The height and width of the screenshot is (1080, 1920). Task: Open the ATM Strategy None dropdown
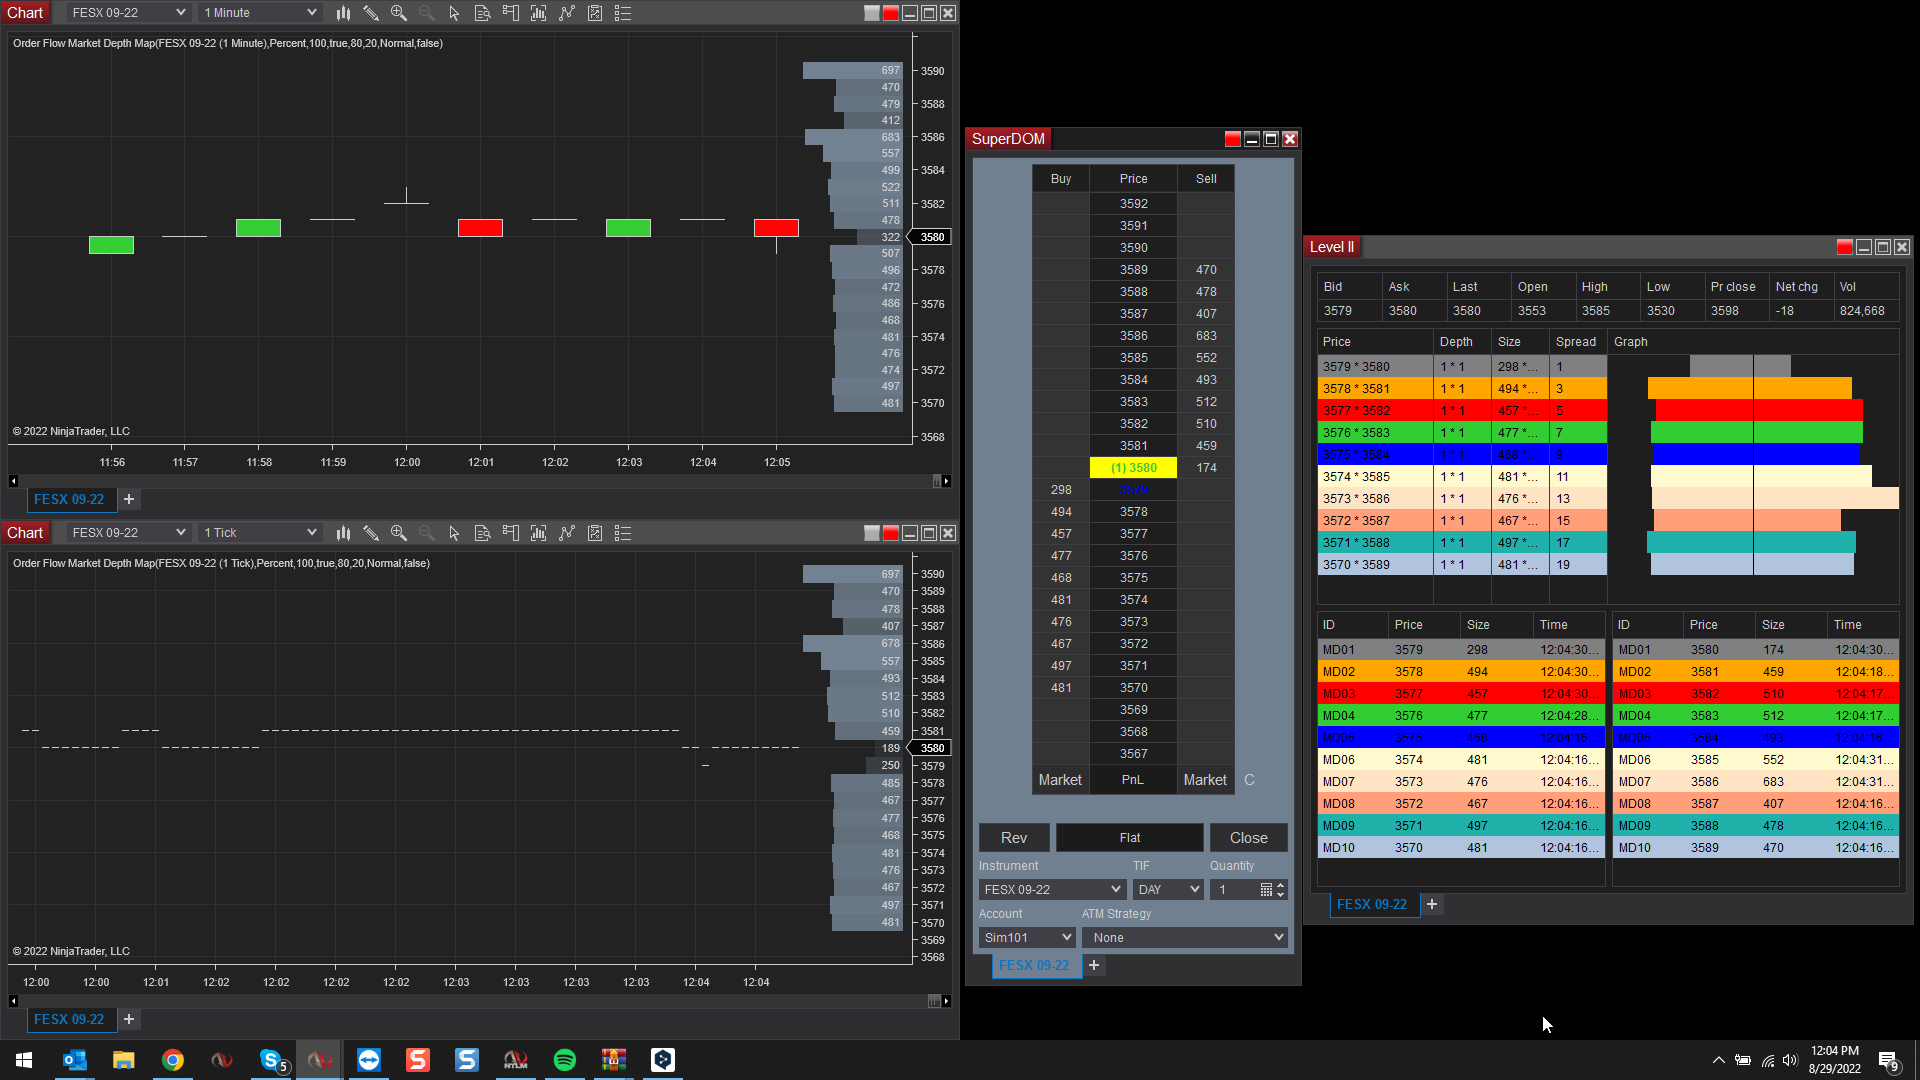1185,937
